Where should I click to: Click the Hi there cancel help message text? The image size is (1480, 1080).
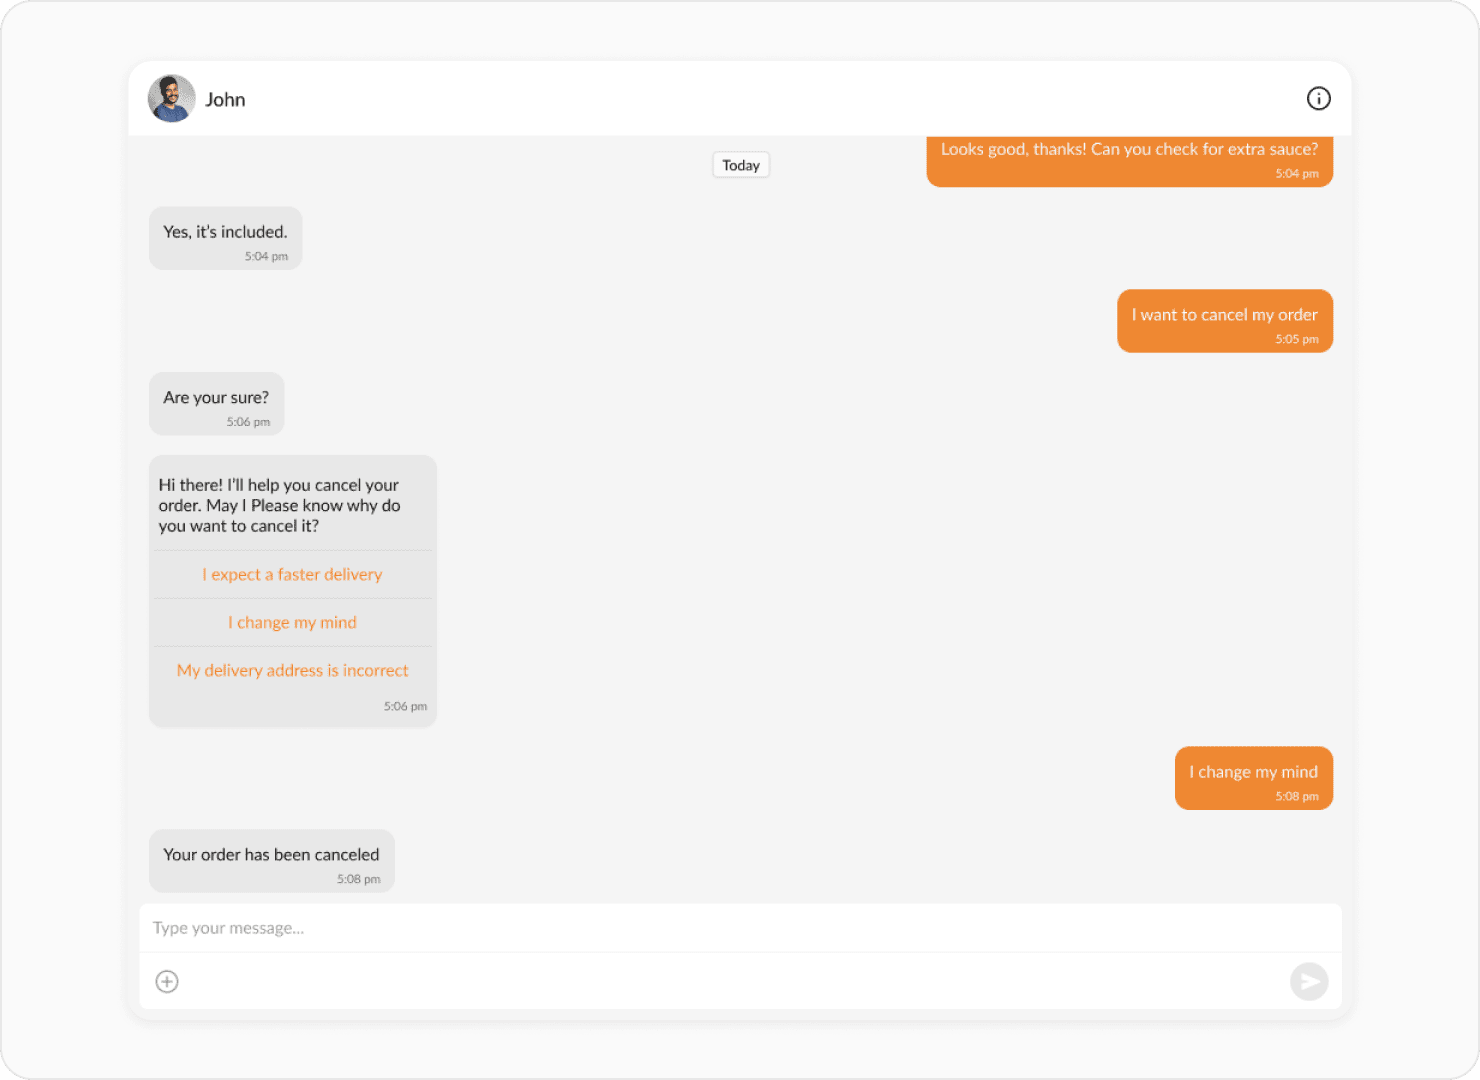[x=280, y=505]
